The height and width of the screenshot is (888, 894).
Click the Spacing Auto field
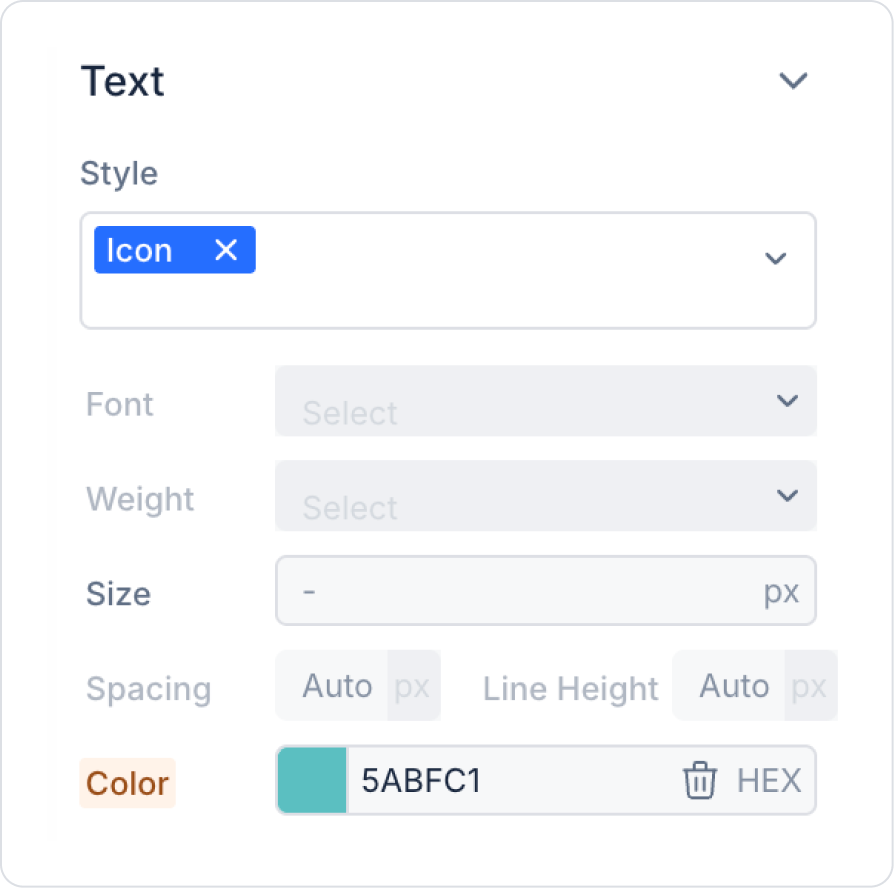click(337, 687)
